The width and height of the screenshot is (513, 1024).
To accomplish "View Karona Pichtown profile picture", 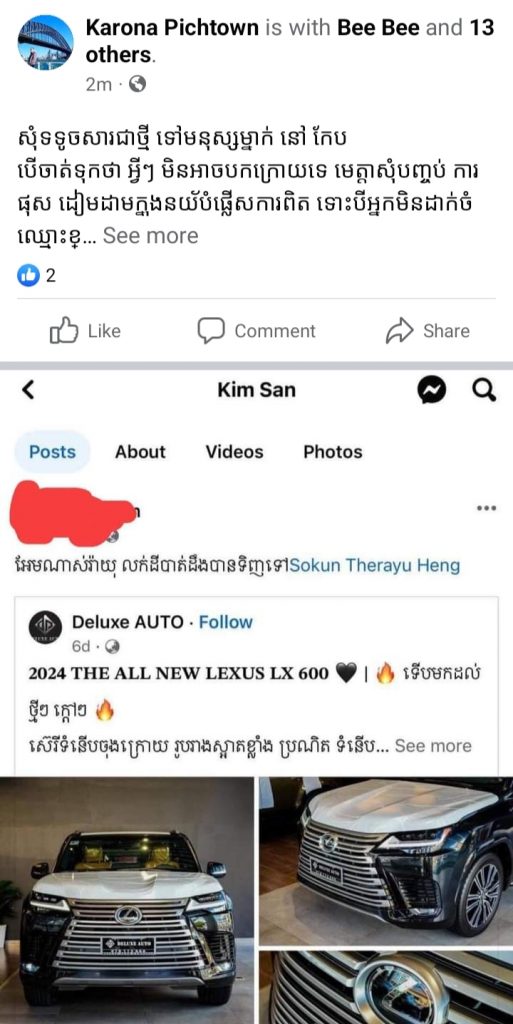I will pos(46,42).
